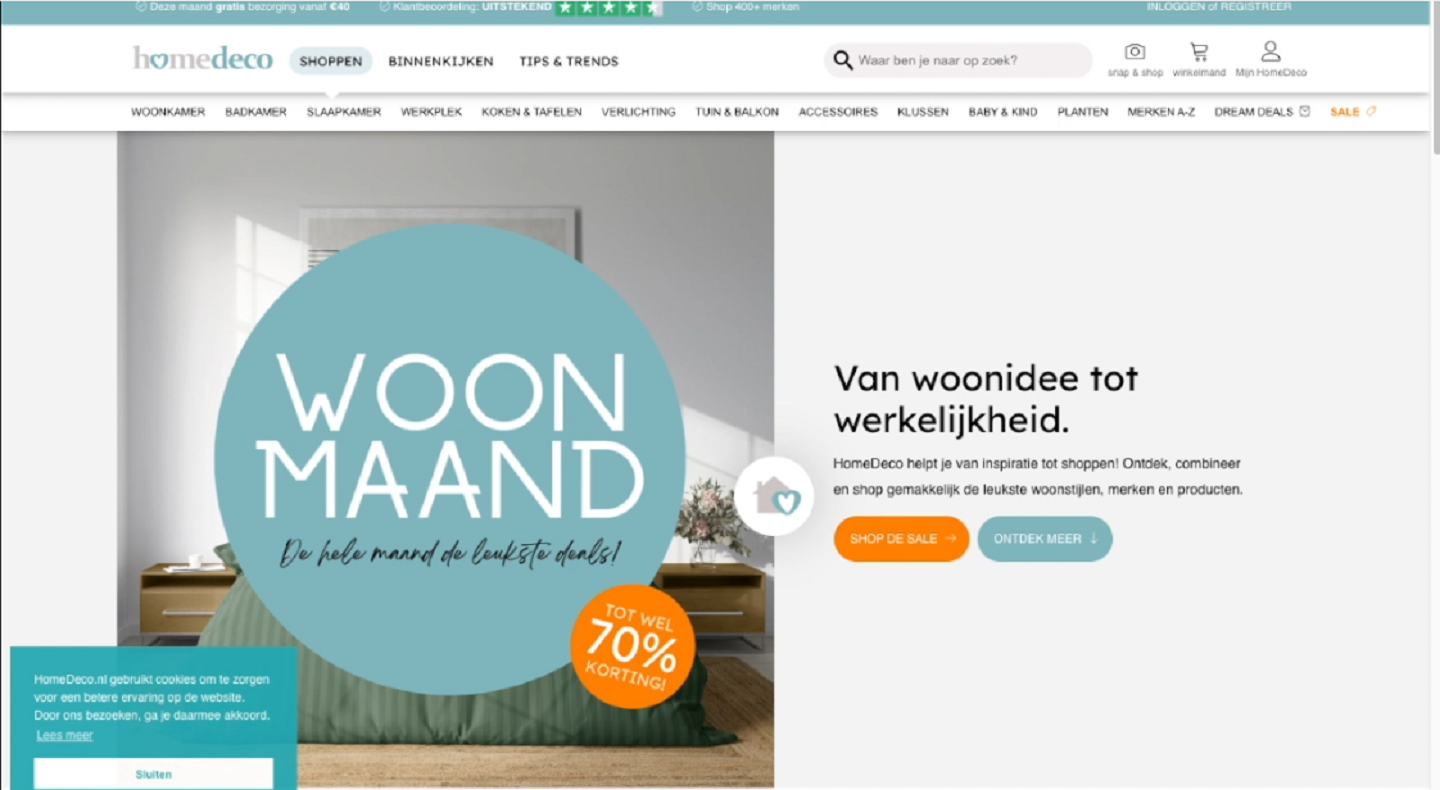Expand the VERLICHTING category menu
This screenshot has height=790, width=1440.
[638, 112]
